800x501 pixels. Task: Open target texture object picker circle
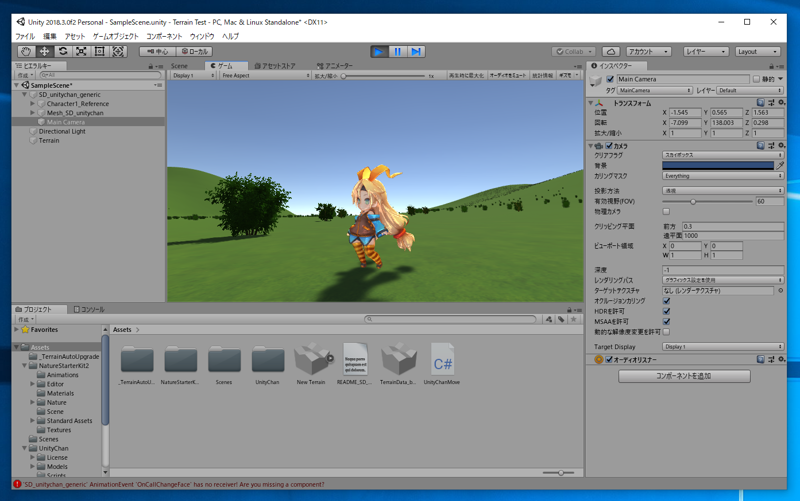pos(780,290)
